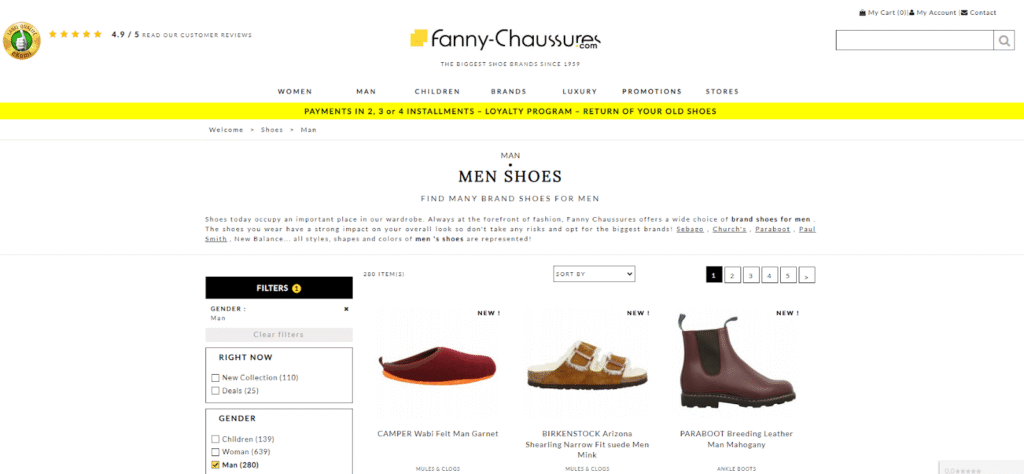Enable the Woman (639) filter checkbox

pyautogui.click(x=215, y=452)
